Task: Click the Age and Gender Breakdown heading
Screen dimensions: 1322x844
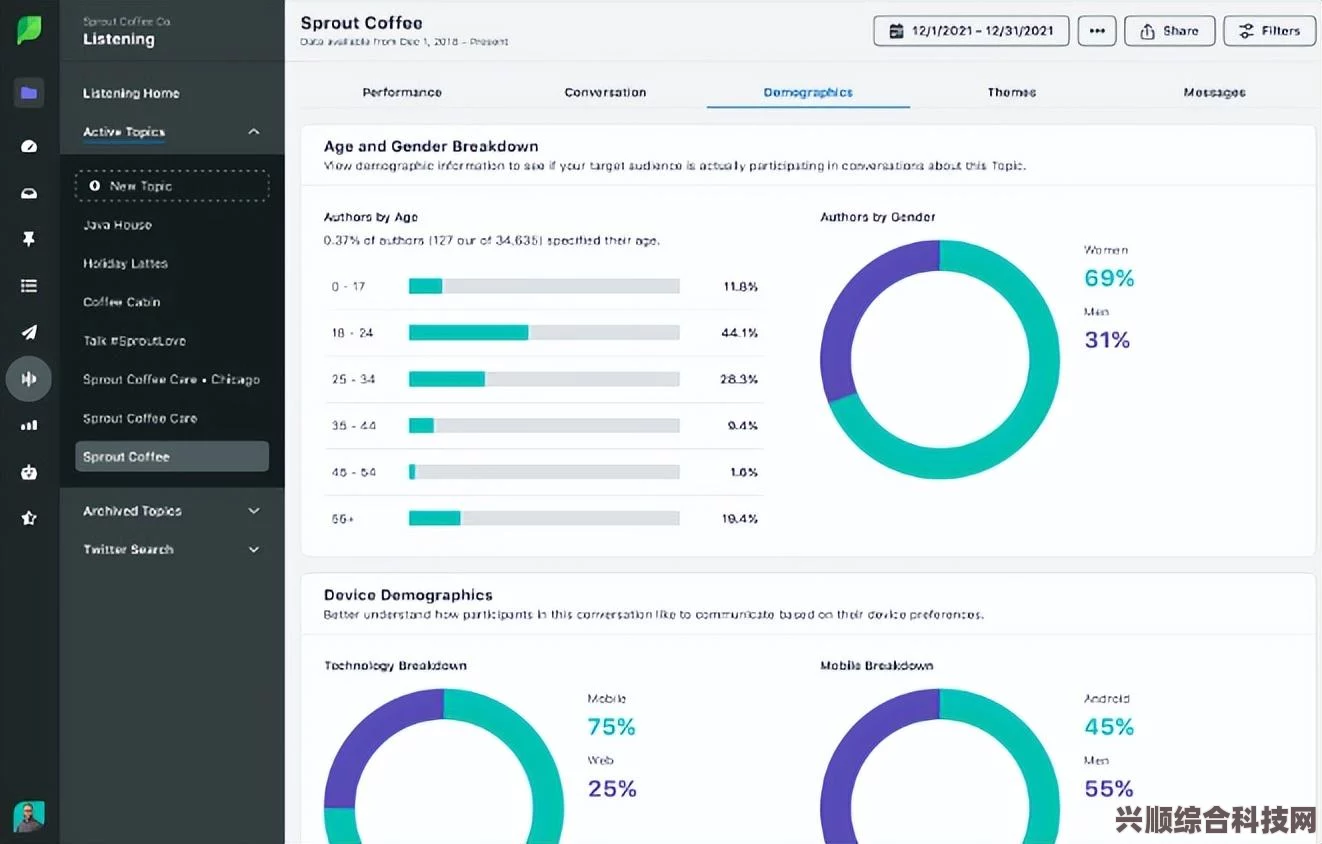Action: point(431,146)
